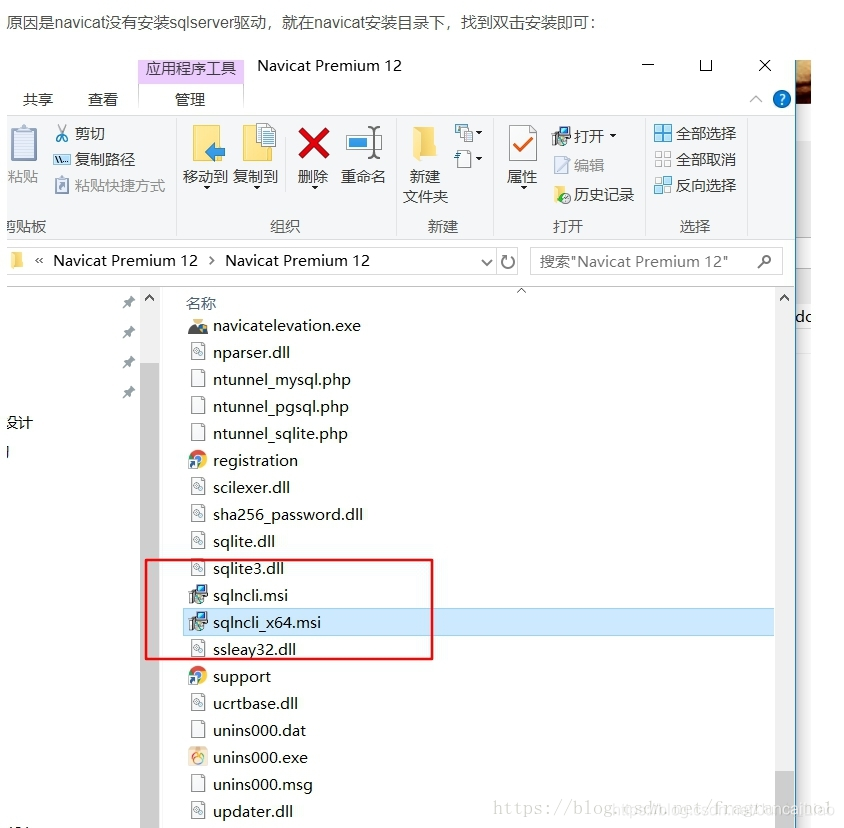The height and width of the screenshot is (828, 844).
Task: Click the Paste (粘贴) clipboard icon
Action: (23, 143)
